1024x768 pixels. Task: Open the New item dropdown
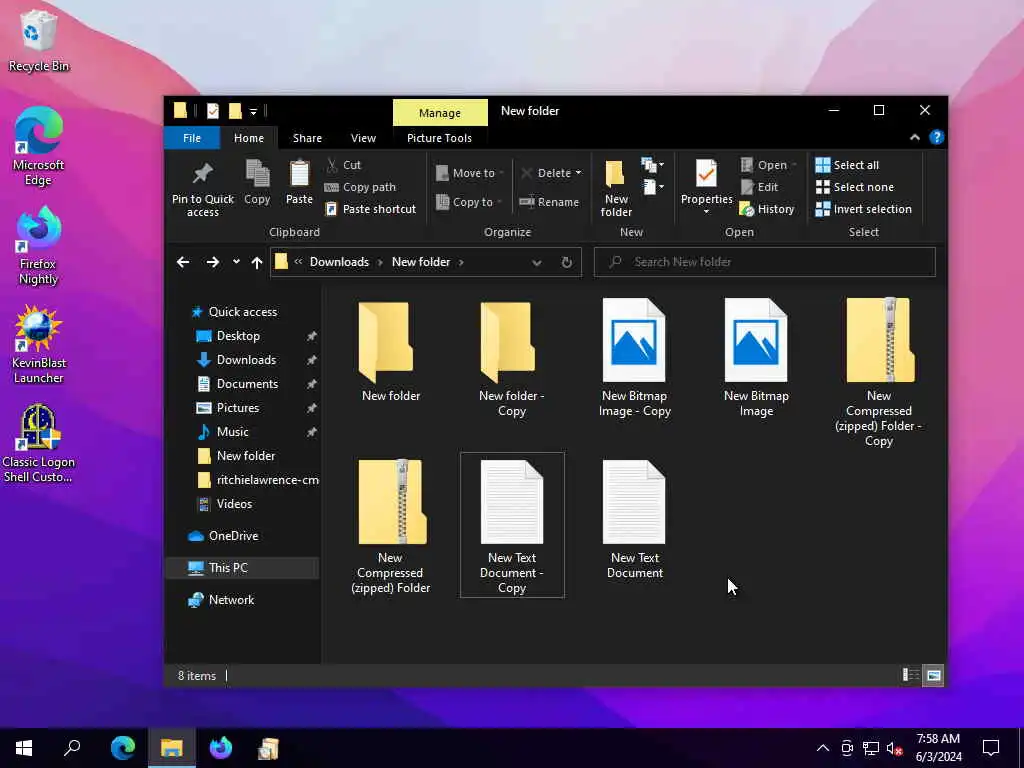[652, 165]
